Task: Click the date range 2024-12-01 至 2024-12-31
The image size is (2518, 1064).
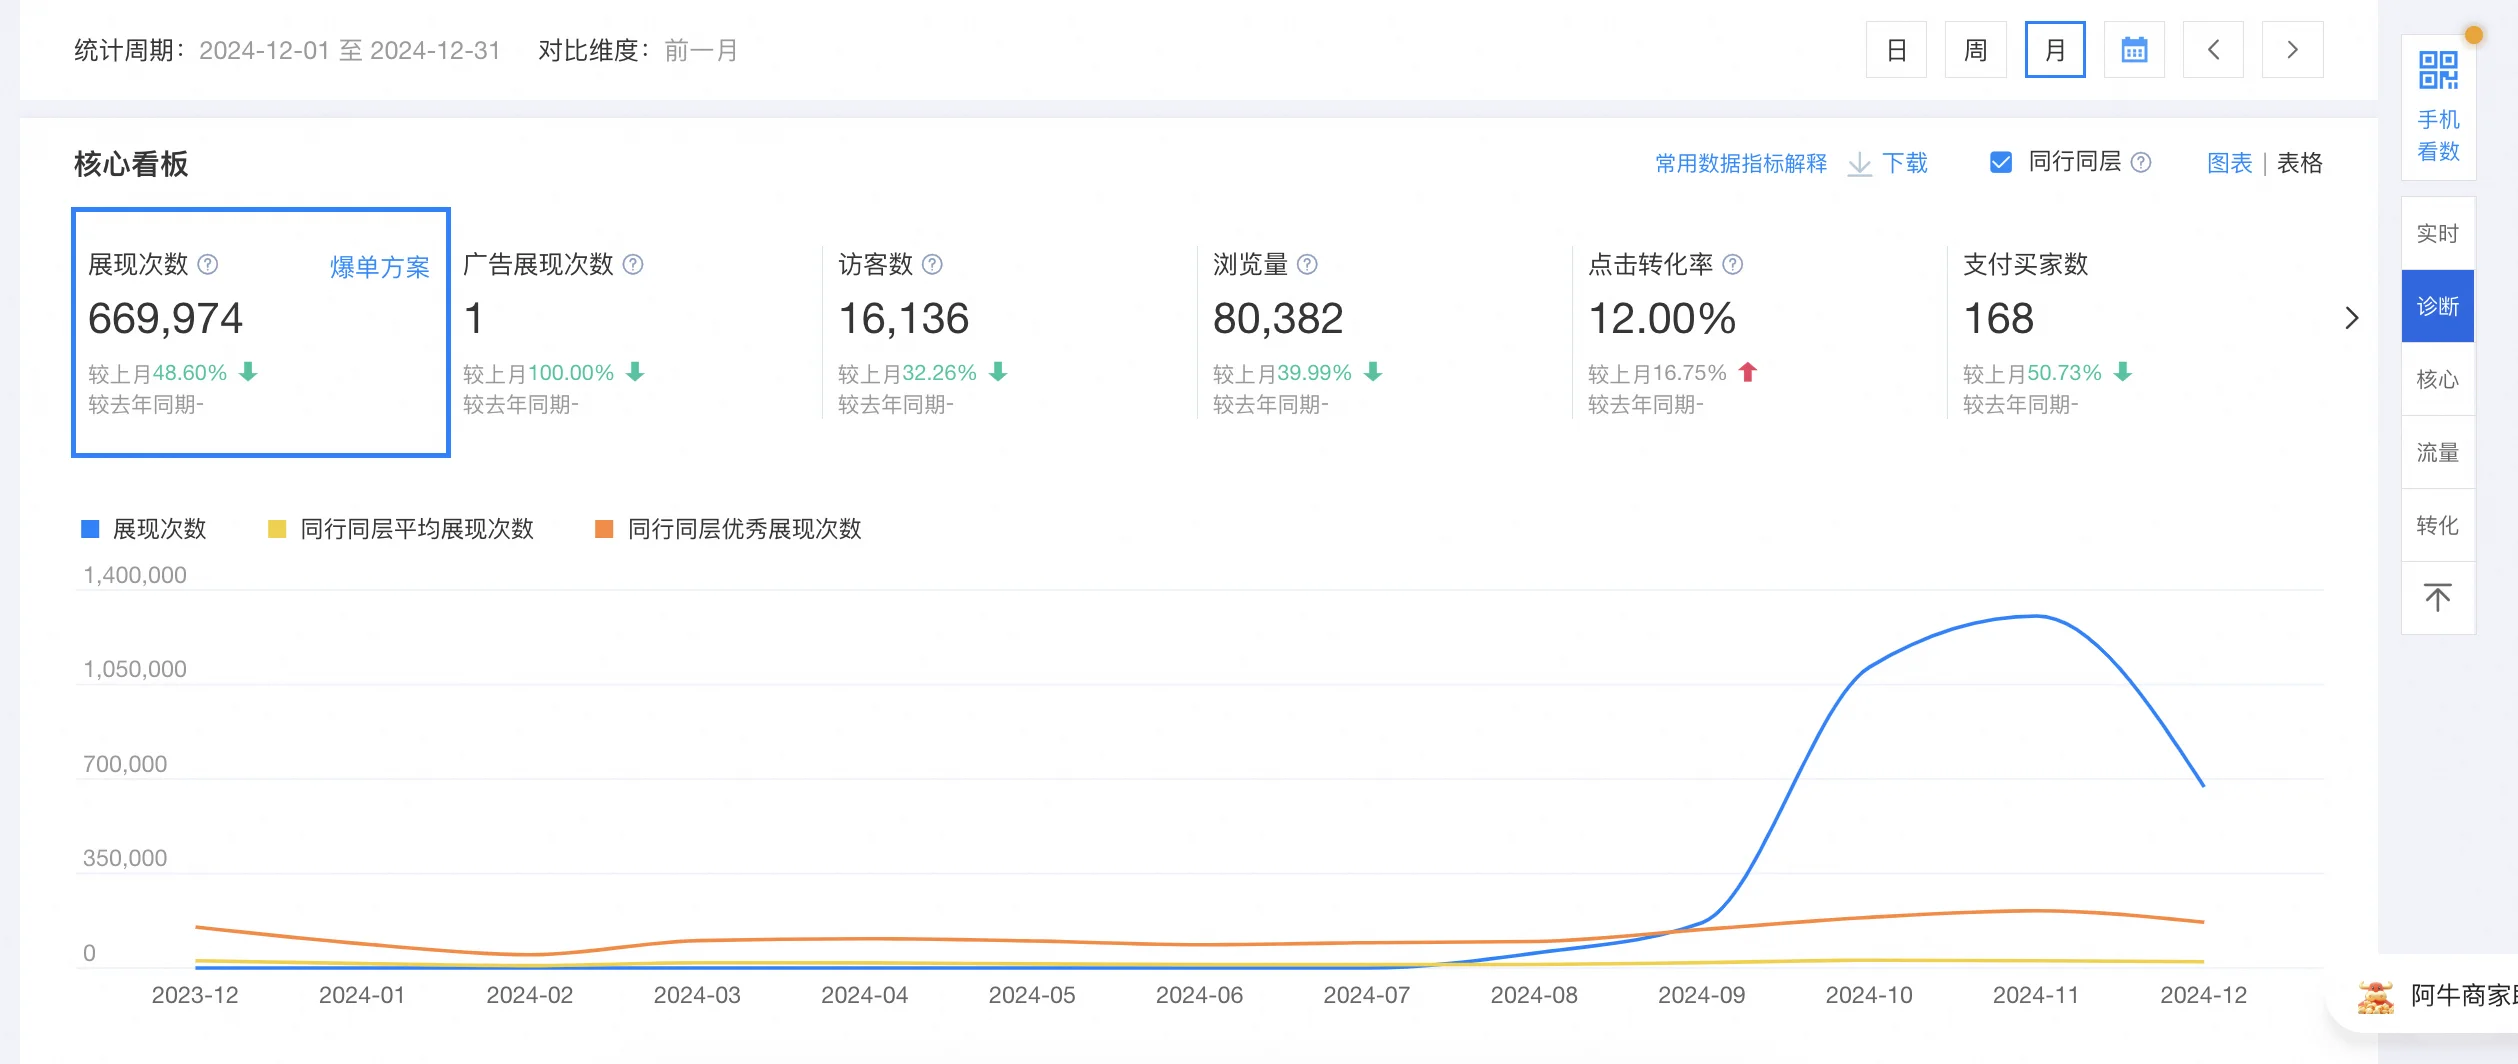Action: pyautogui.click(x=350, y=51)
